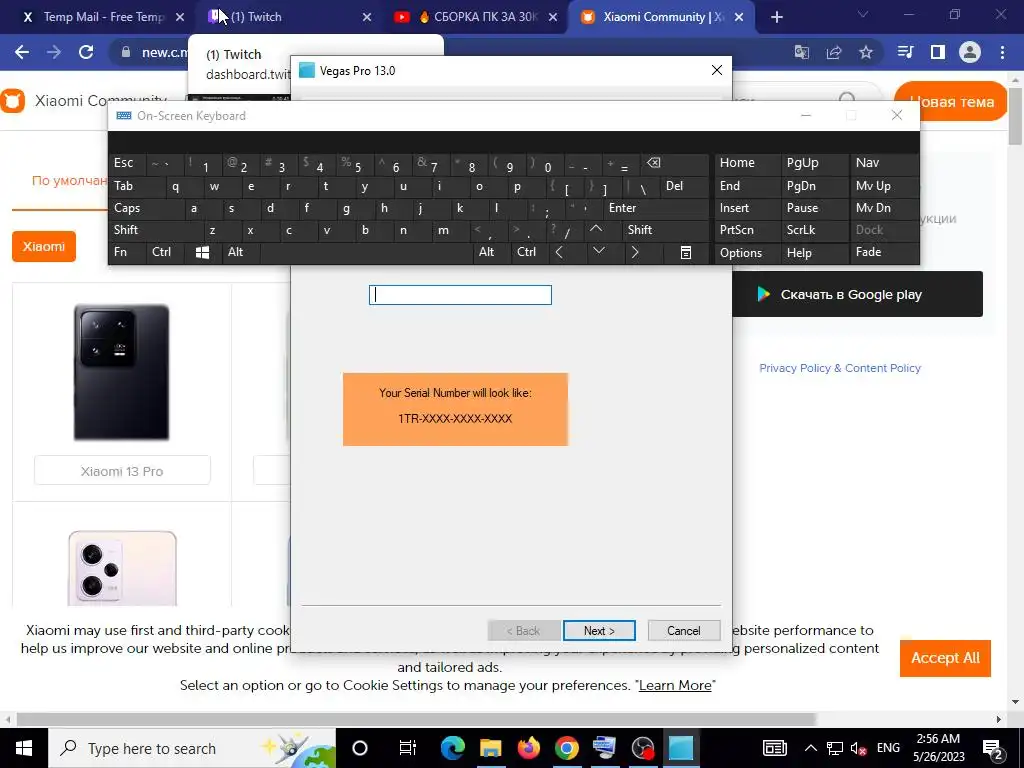Click Скачать в Google play banner
1024x768 pixels.
(857, 295)
